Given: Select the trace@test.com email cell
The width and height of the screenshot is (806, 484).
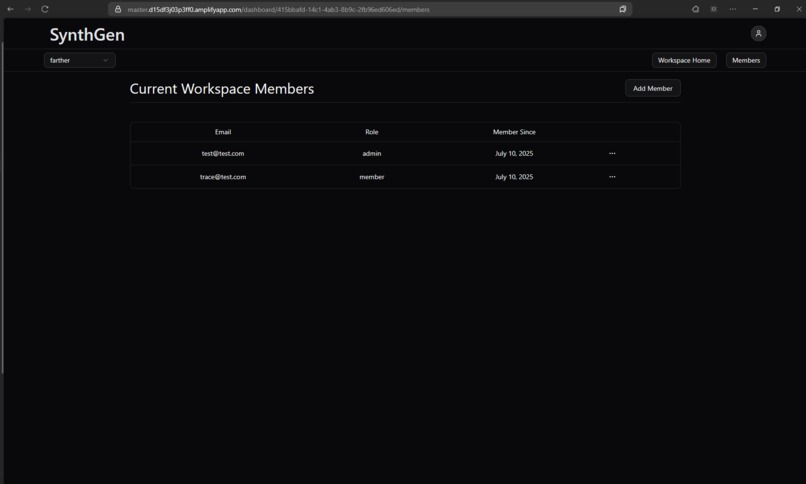Looking at the screenshot, I should coord(223,177).
